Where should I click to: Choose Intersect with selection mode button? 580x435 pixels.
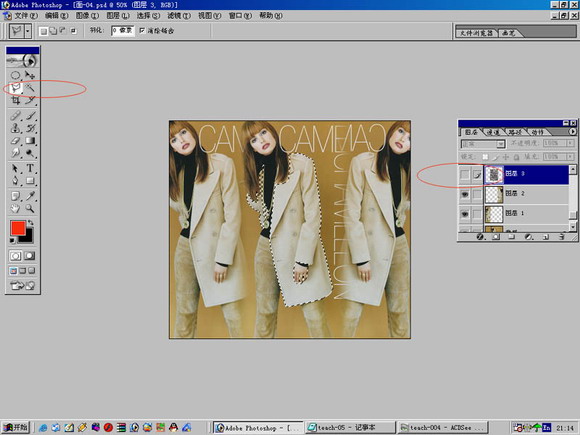[74, 31]
